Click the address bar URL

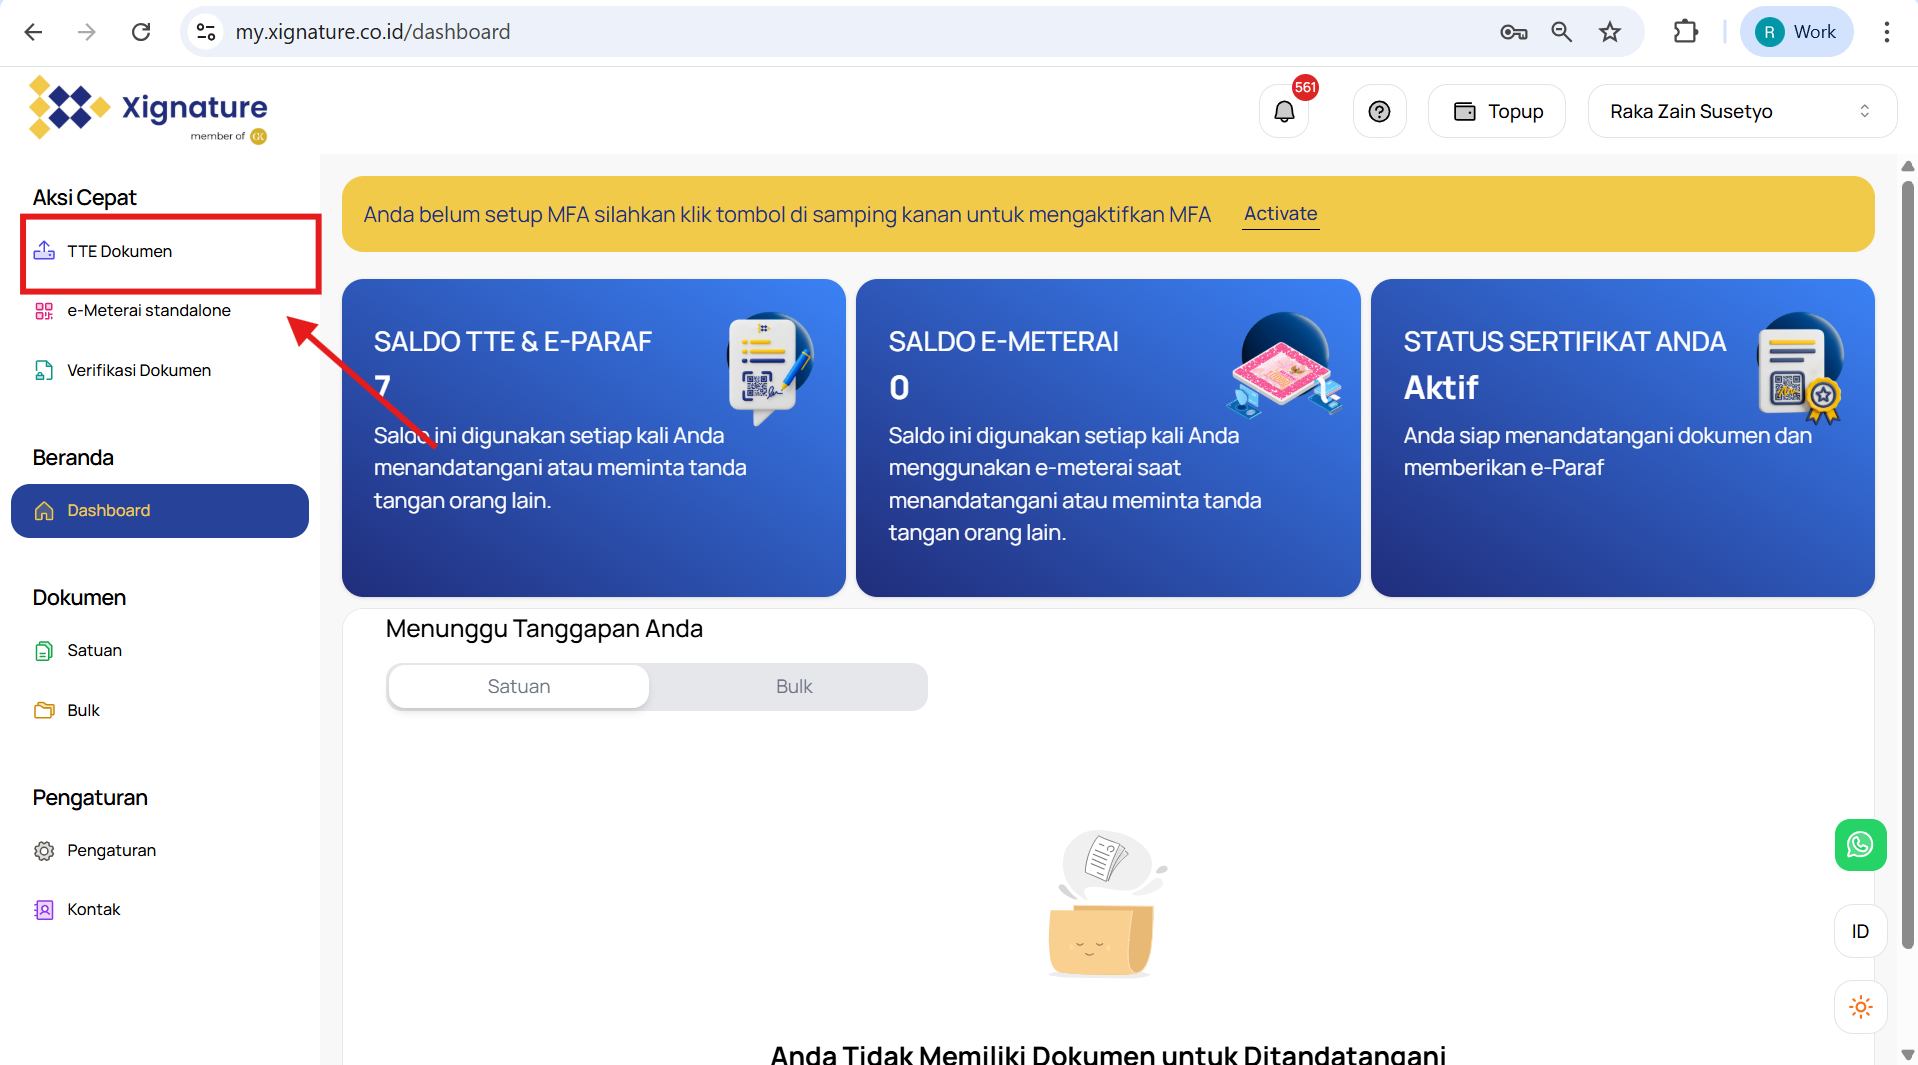[x=372, y=32]
